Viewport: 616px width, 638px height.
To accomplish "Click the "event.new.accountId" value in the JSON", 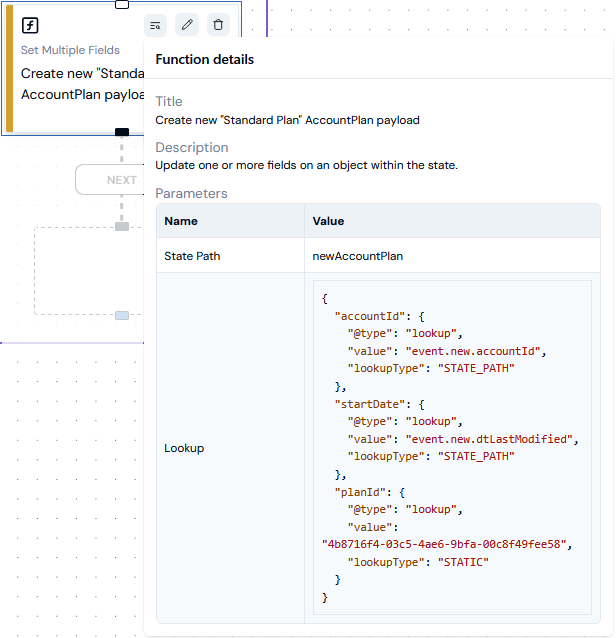I will pos(473,351).
